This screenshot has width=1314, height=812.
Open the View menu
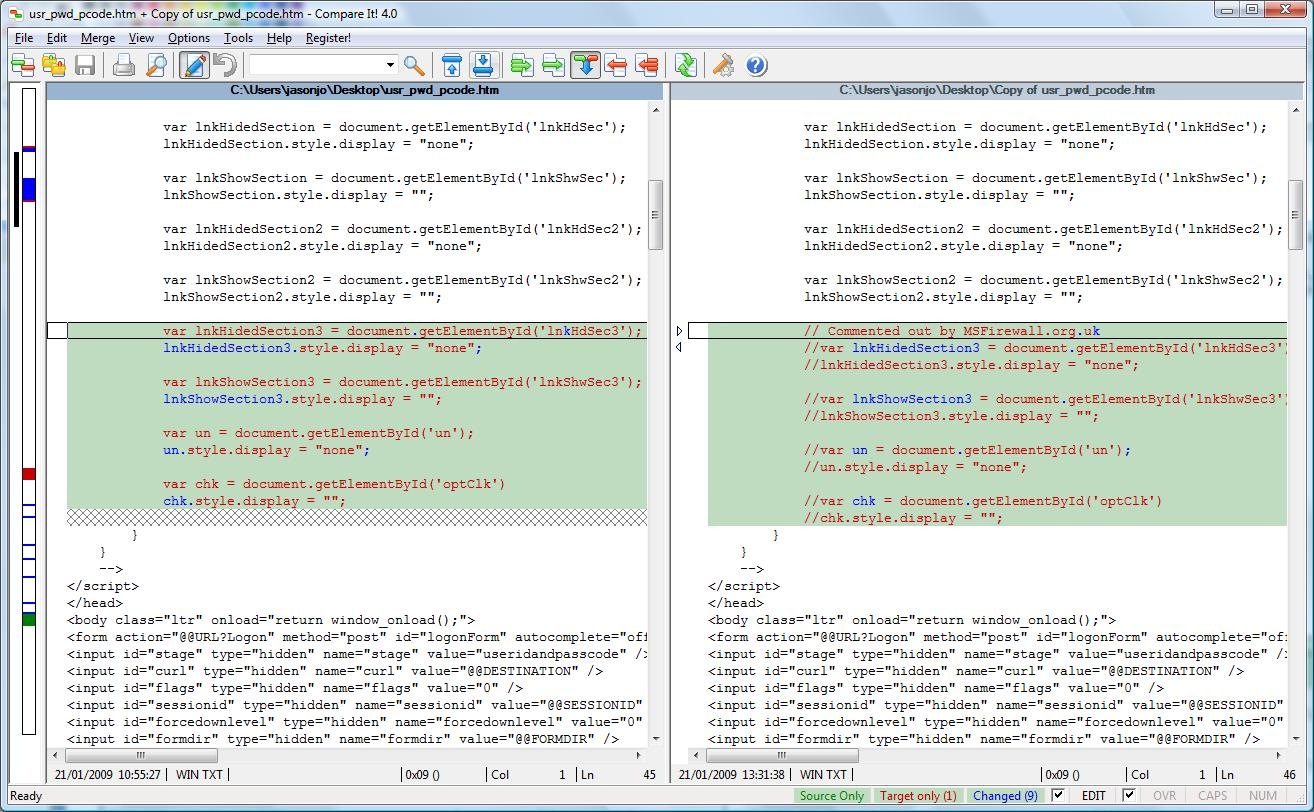tap(141, 38)
